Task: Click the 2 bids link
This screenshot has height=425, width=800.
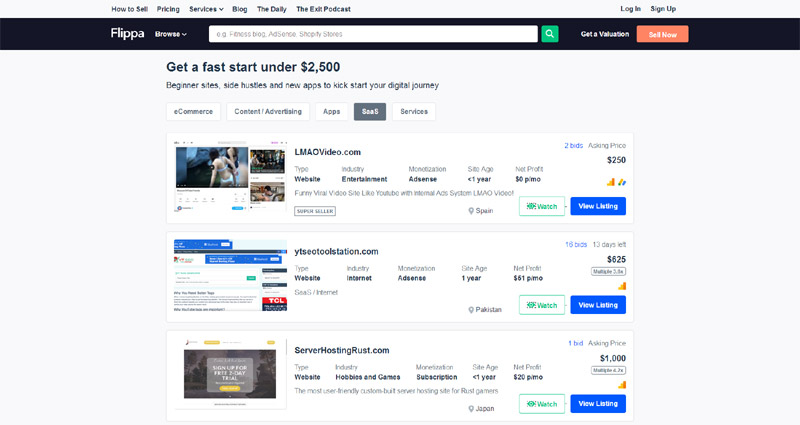Action: 573,145
